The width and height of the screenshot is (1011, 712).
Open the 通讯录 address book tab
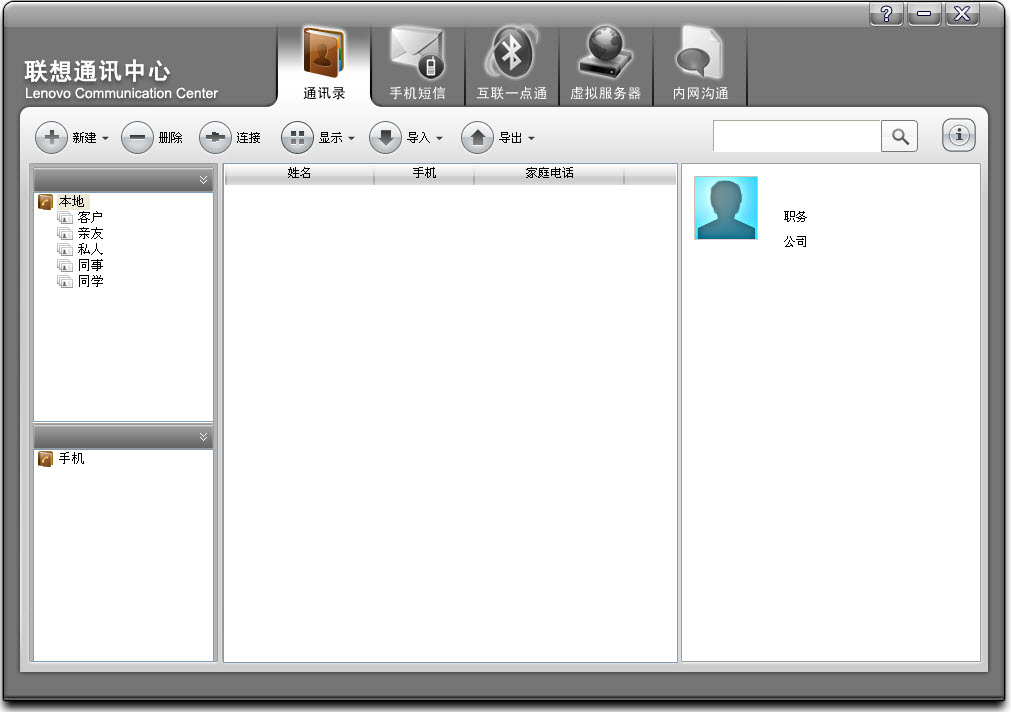coord(324,64)
